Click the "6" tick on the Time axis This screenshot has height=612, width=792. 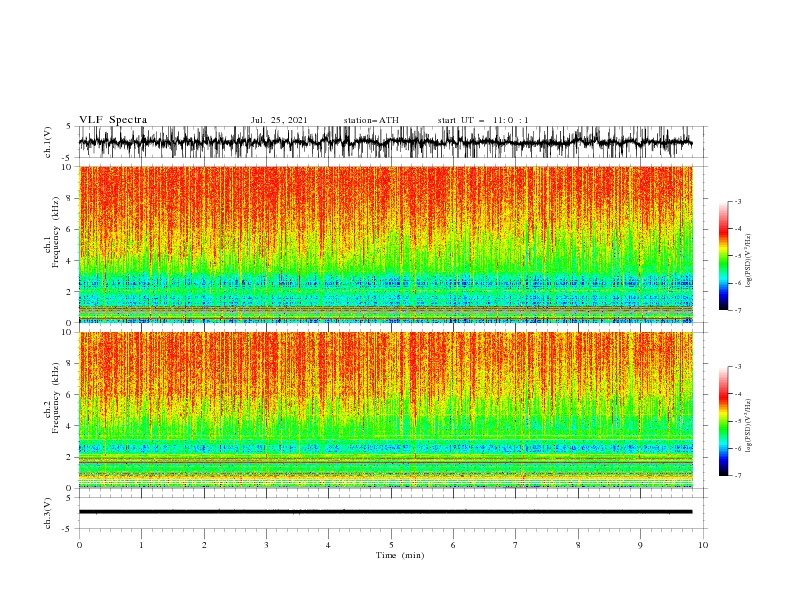tap(453, 545)
